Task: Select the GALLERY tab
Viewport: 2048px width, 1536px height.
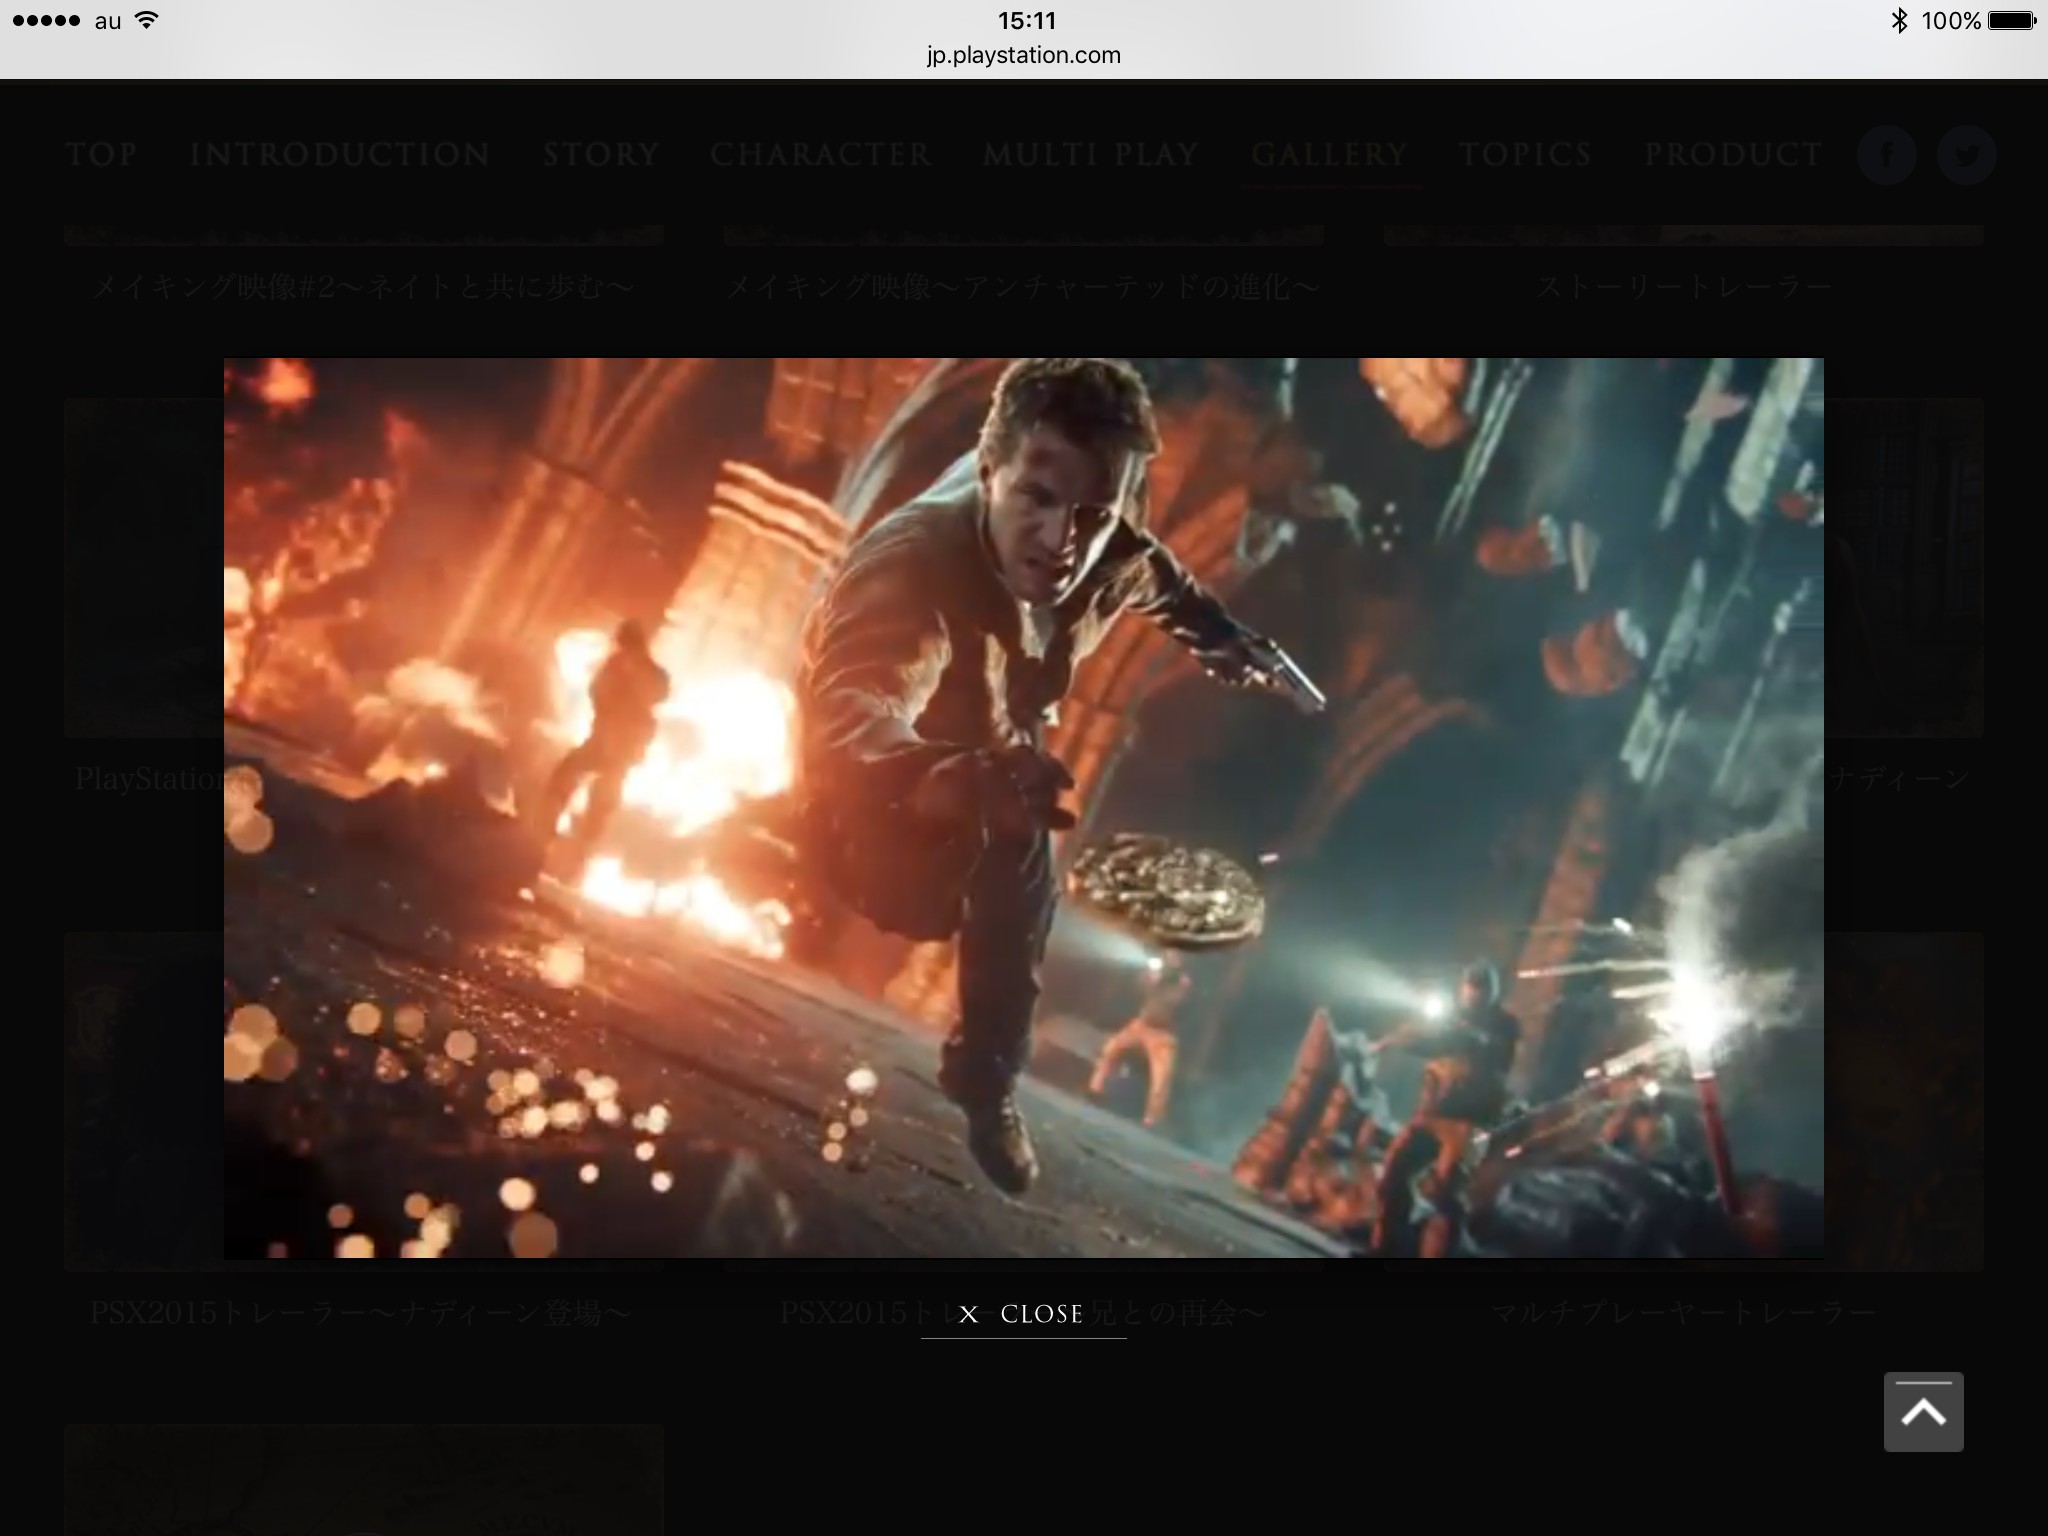Action: pyautogui.click(x=1329, y=155)
